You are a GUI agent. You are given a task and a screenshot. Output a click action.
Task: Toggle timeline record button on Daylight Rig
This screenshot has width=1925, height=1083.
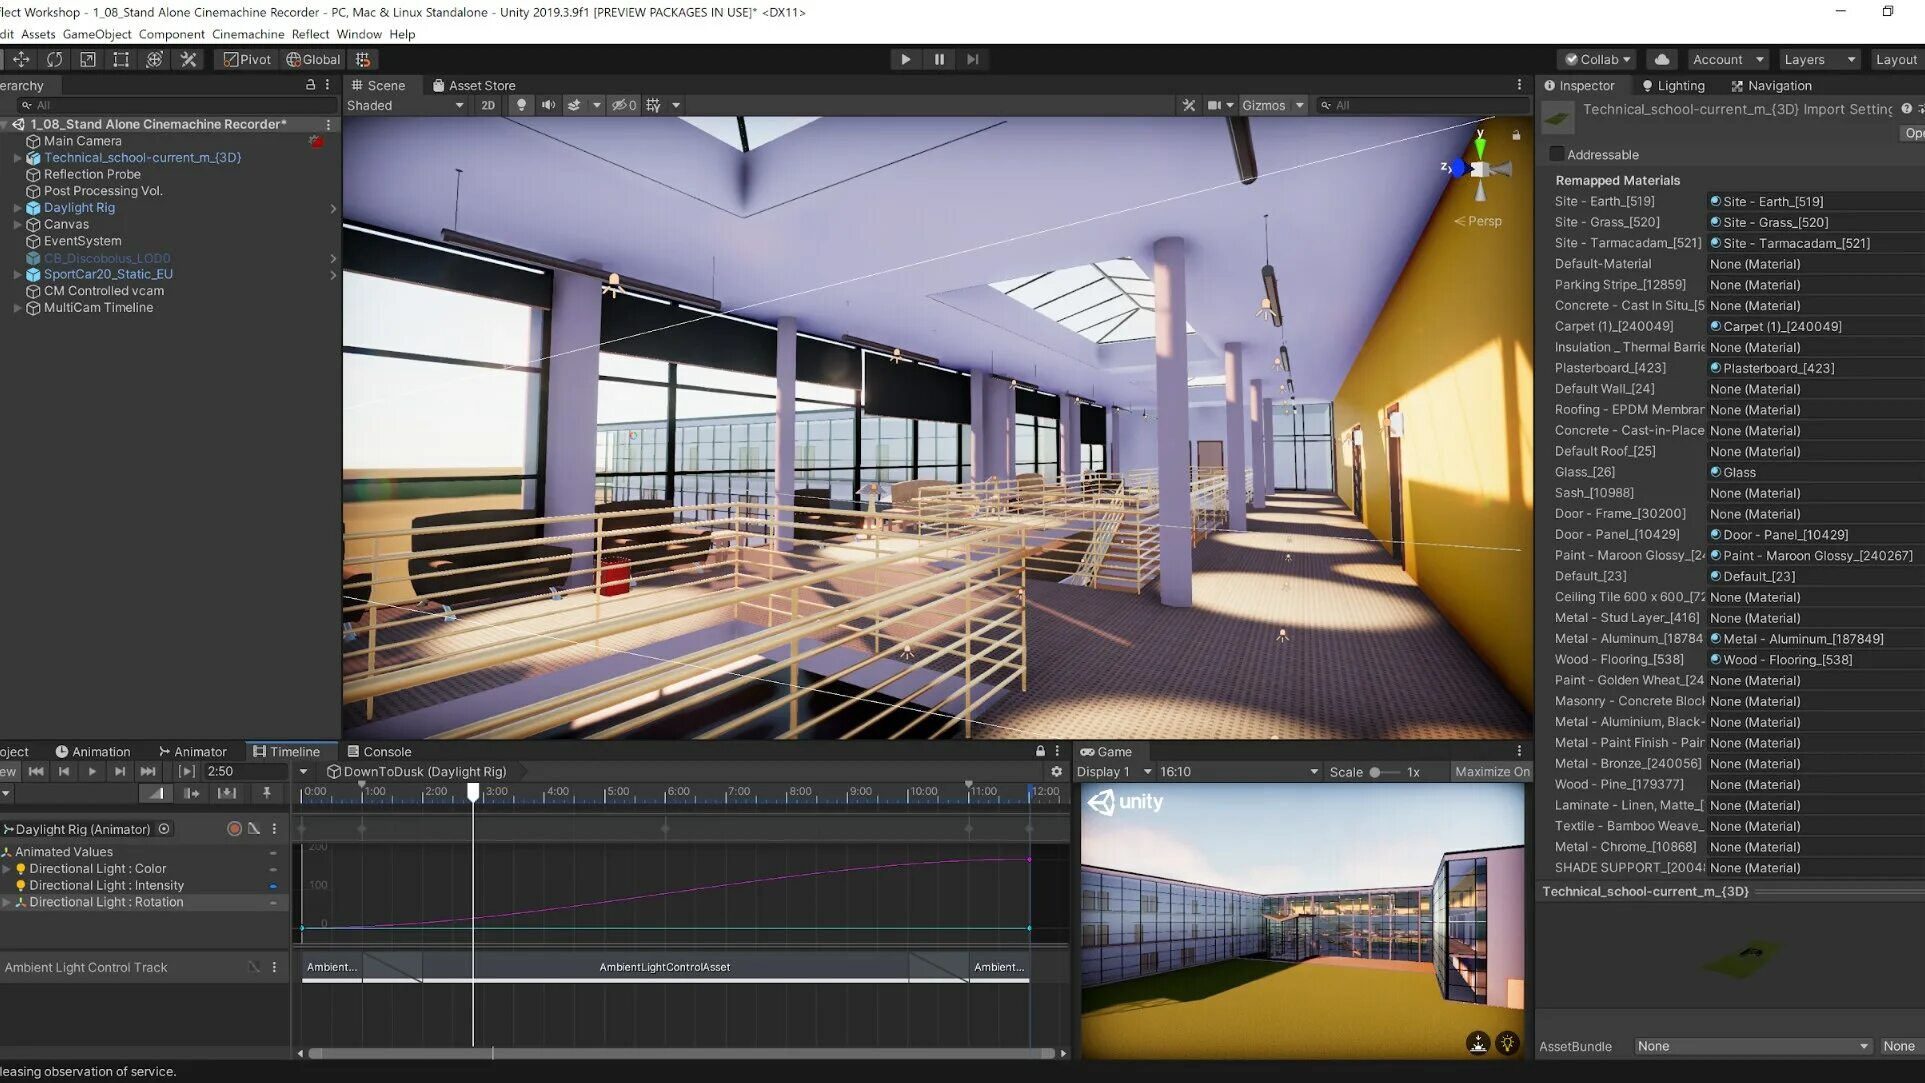[x=234, y=828]
